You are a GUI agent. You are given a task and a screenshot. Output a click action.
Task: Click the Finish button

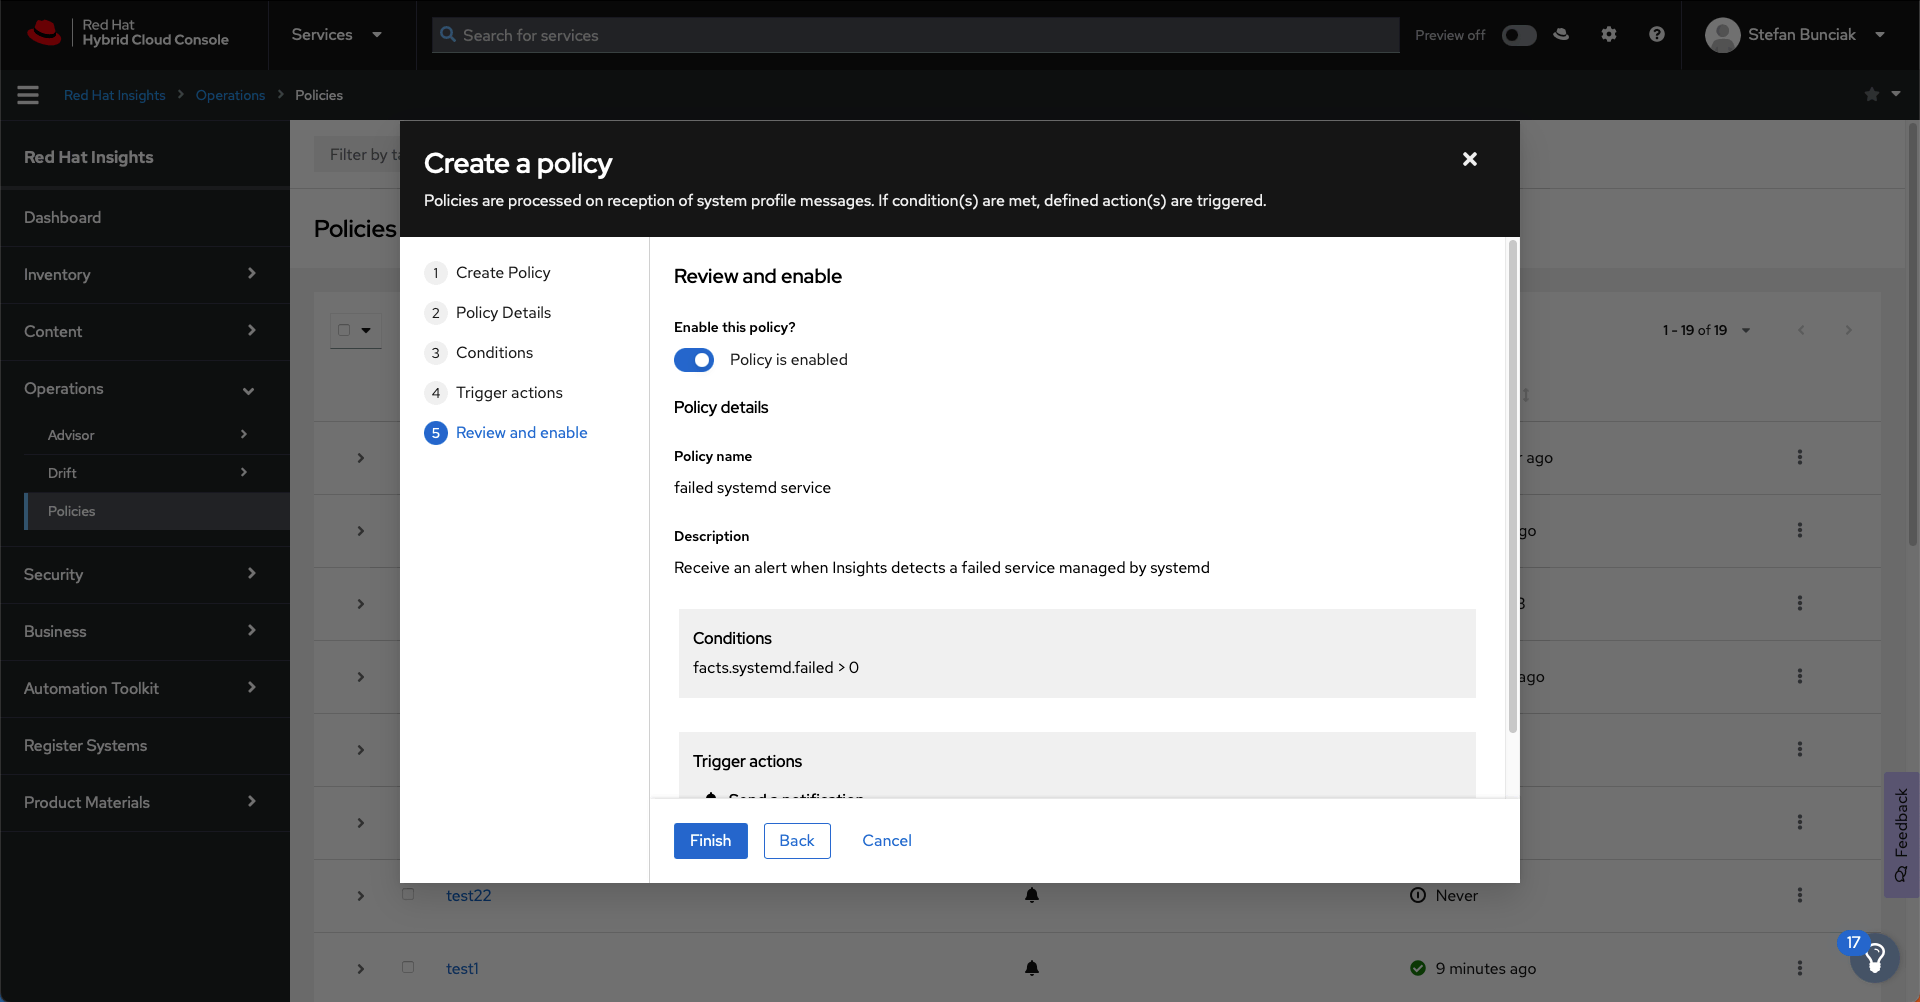710,841
